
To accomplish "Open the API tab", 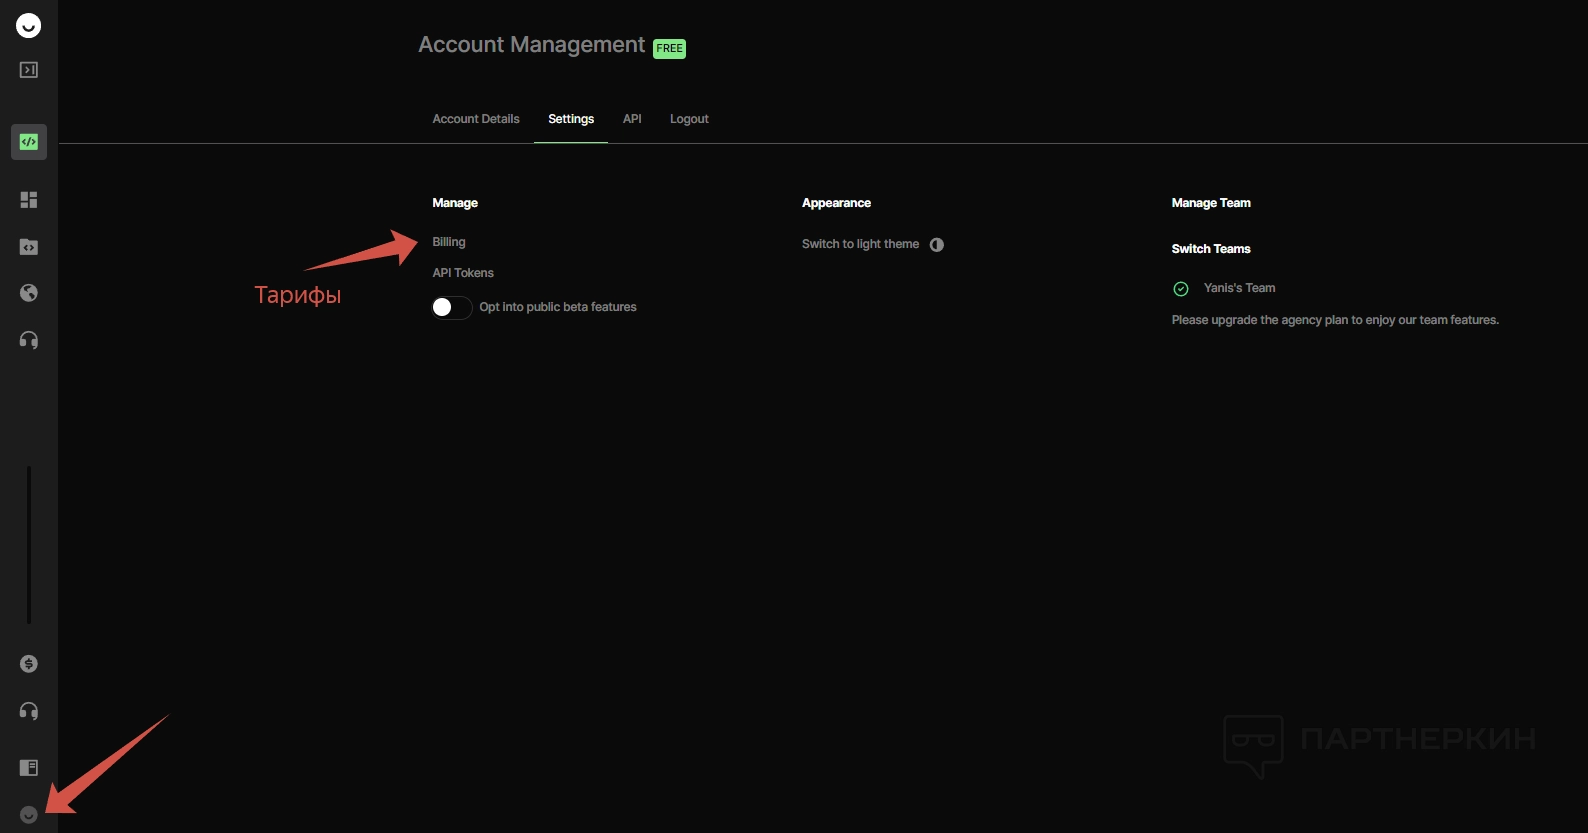I will pos(632,119).
